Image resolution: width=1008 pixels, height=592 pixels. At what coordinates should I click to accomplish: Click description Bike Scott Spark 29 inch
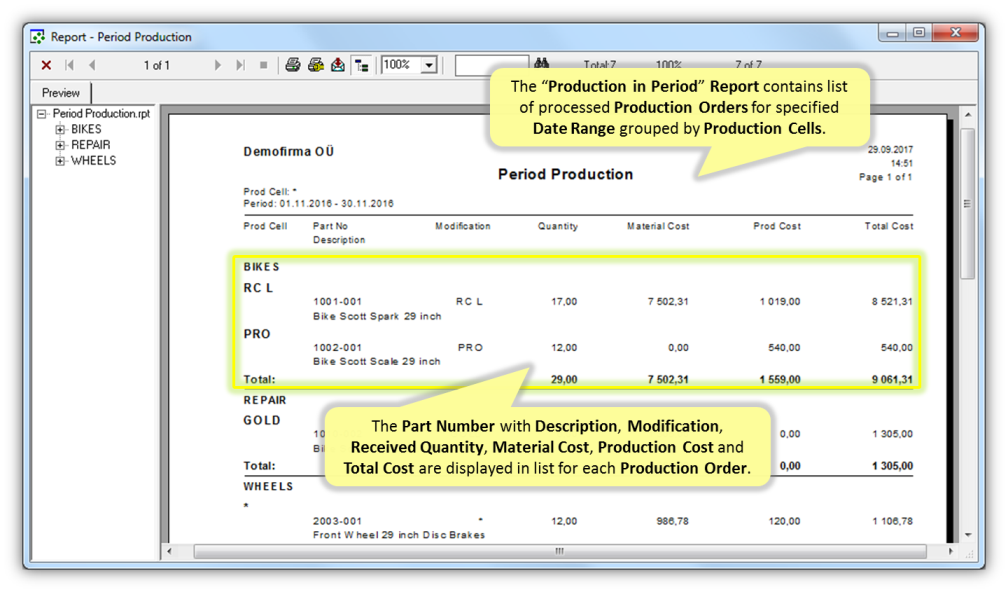(377, 316)
